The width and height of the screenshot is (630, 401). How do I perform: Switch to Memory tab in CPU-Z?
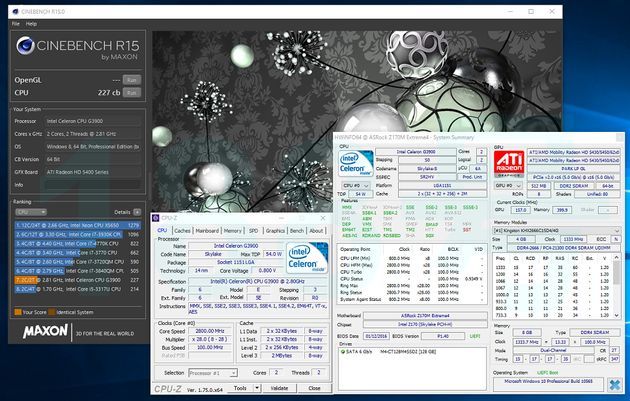pos(233,231)
